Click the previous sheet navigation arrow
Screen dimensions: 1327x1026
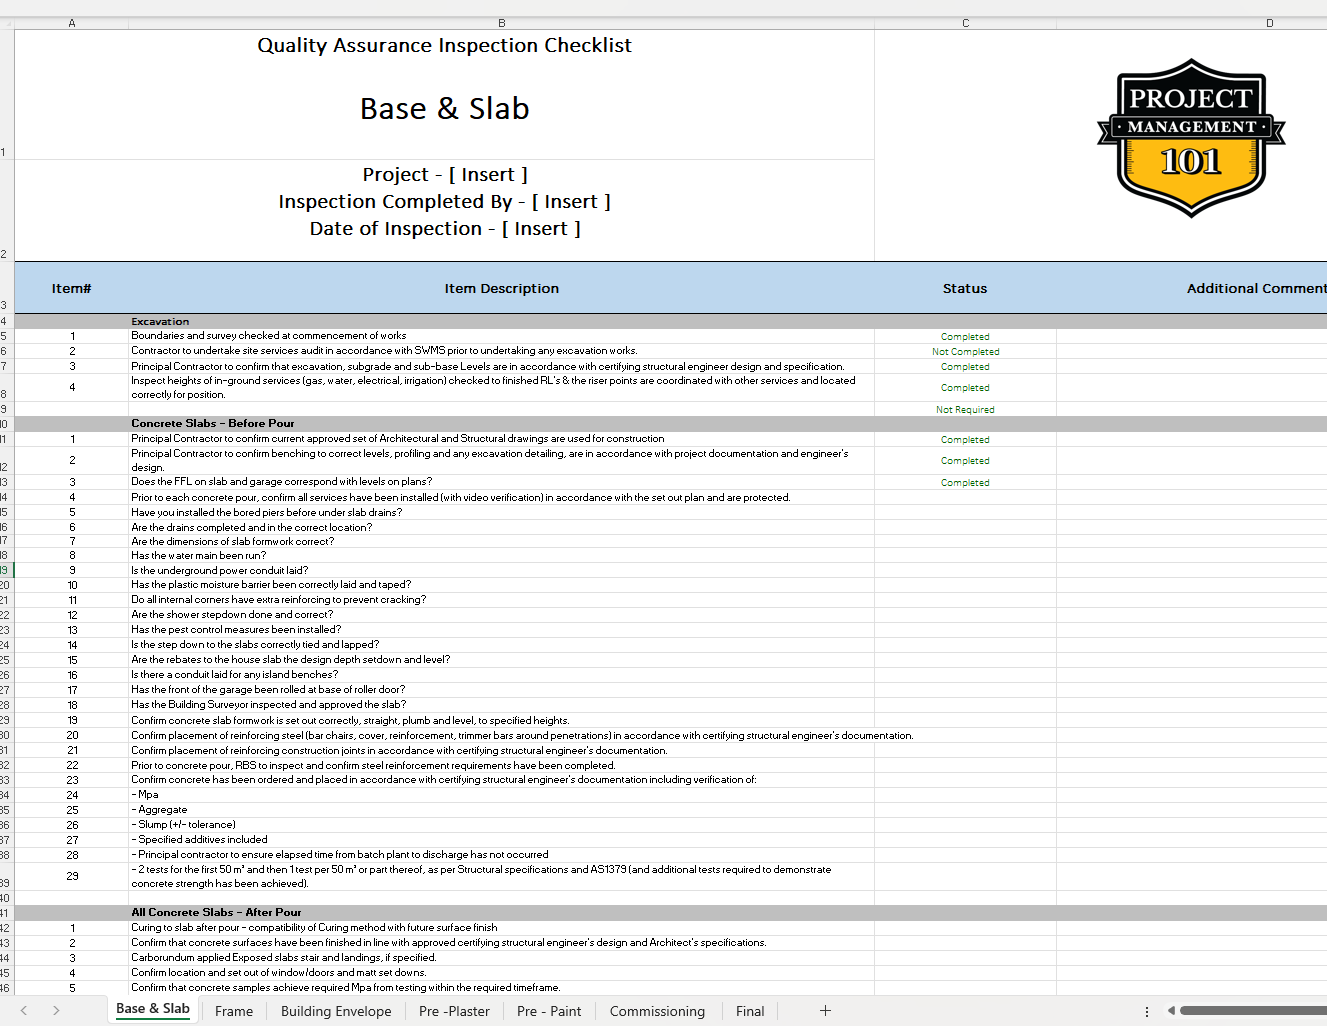pos(24,1011)
